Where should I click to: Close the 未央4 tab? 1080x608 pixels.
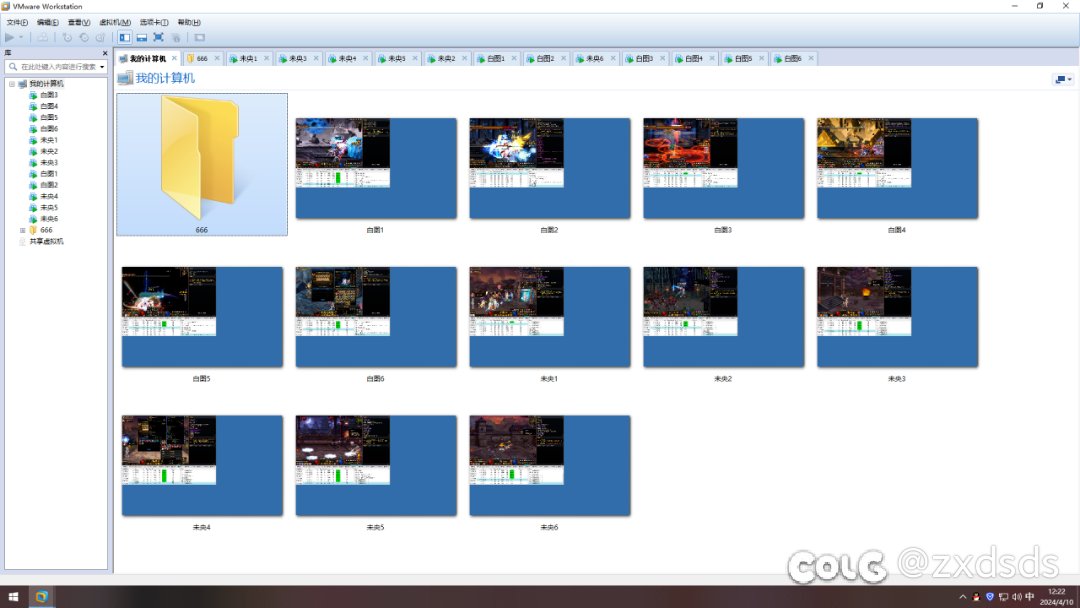(365, 58)
